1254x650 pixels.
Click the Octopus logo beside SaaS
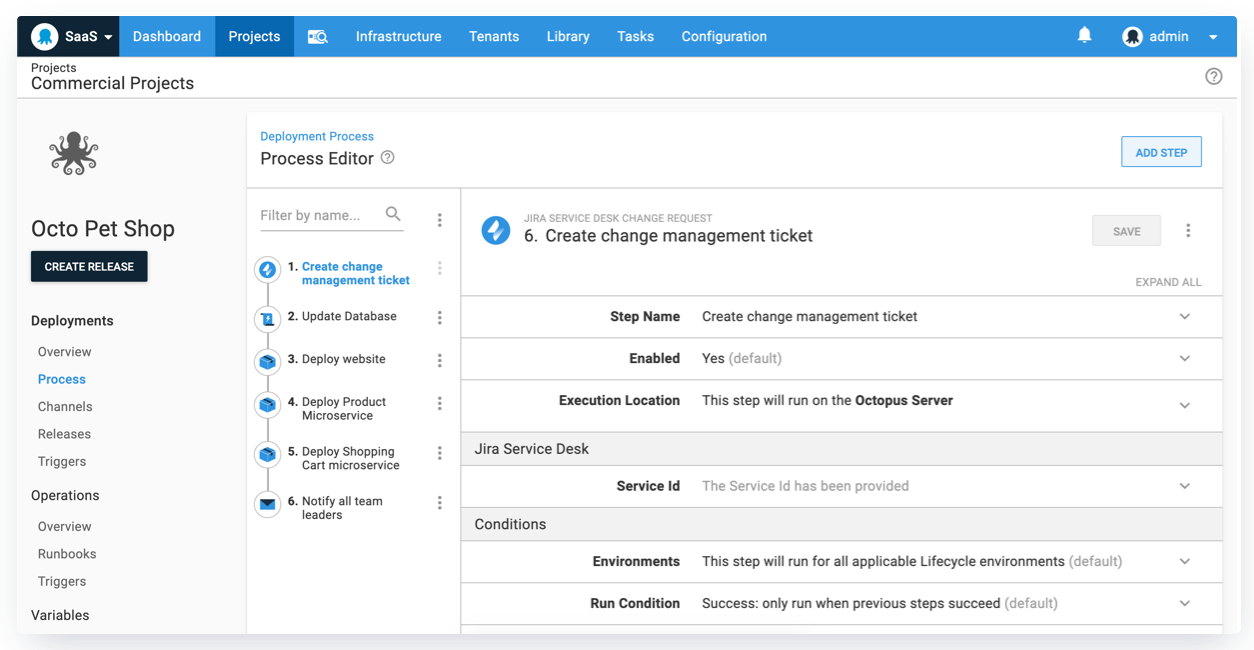pos(44,37)
